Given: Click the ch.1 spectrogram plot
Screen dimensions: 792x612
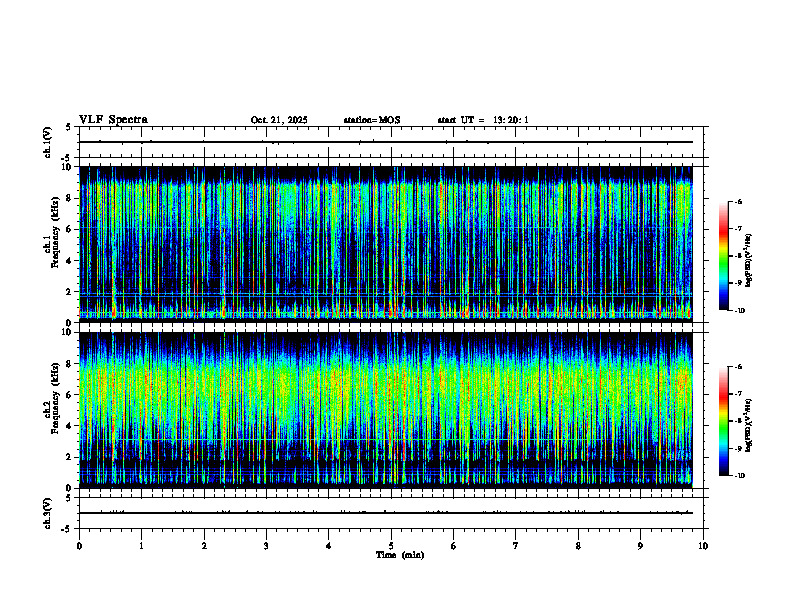Looking at the screenshot, I should click(x=385, y=244).
